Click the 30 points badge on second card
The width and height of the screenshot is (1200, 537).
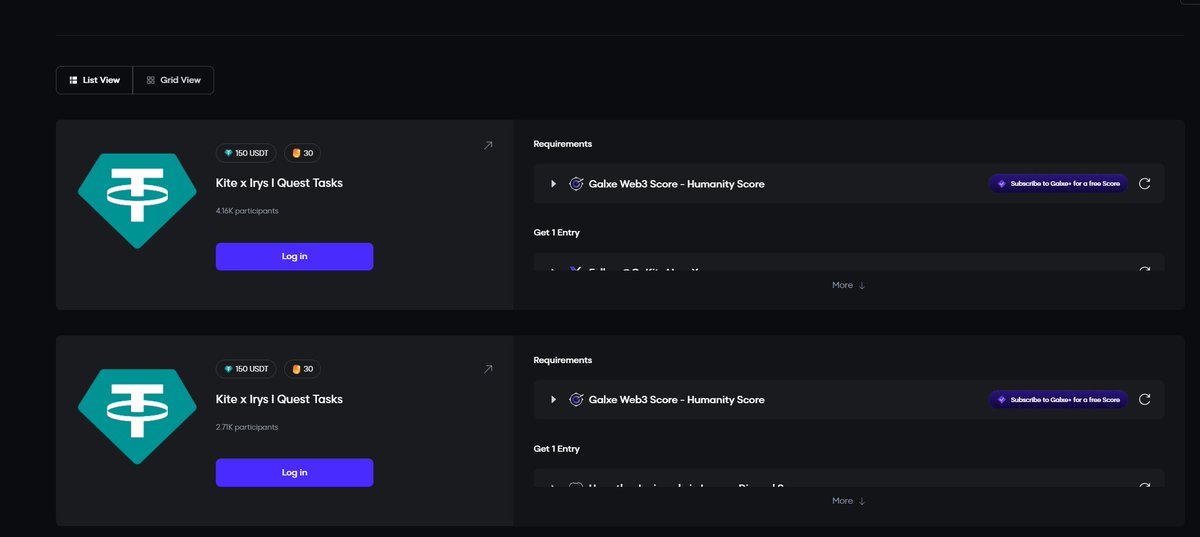pyautogui.click(x=302, y=369)
